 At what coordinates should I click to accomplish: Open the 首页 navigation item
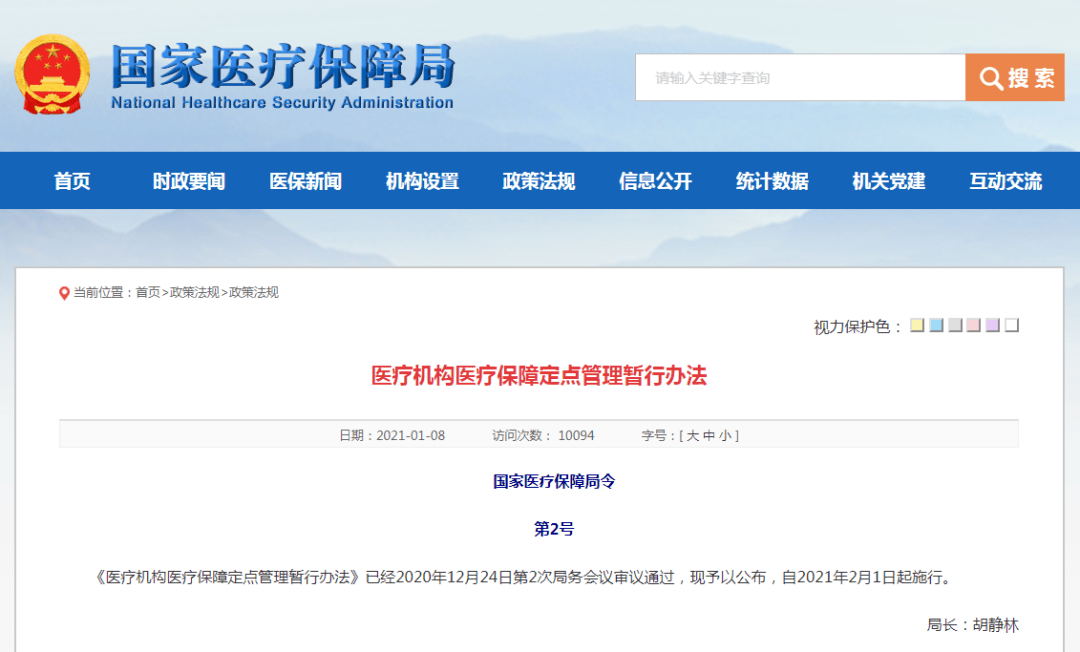pyautogui.click(x=72, y=181)
